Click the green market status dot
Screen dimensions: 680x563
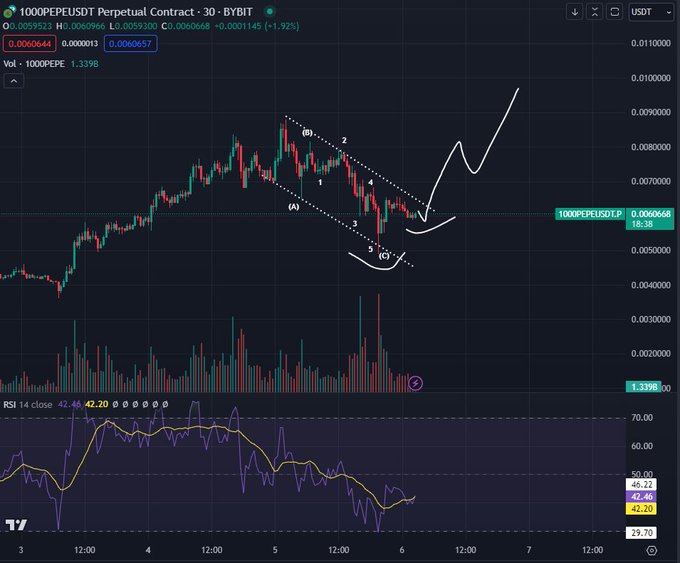point(270,11)
